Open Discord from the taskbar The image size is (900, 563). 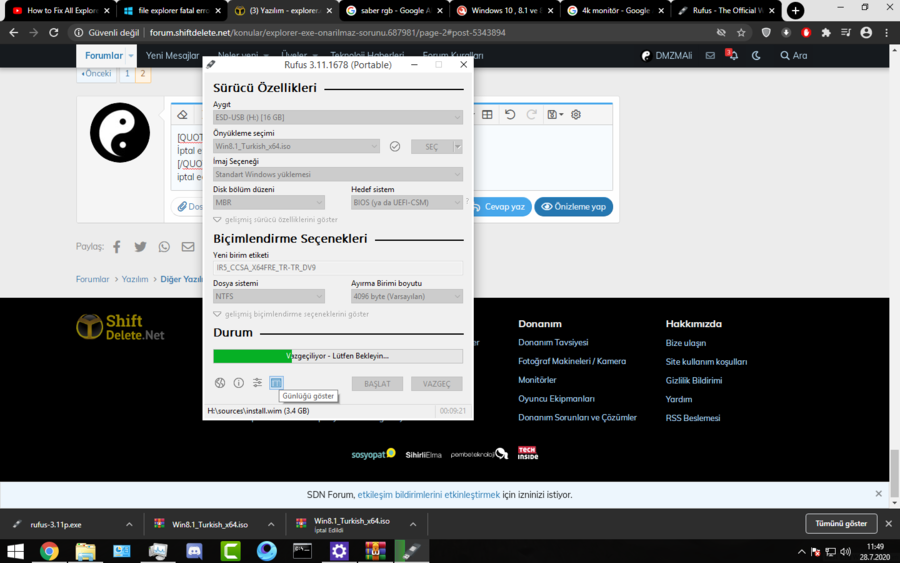[x=195, y=552]
